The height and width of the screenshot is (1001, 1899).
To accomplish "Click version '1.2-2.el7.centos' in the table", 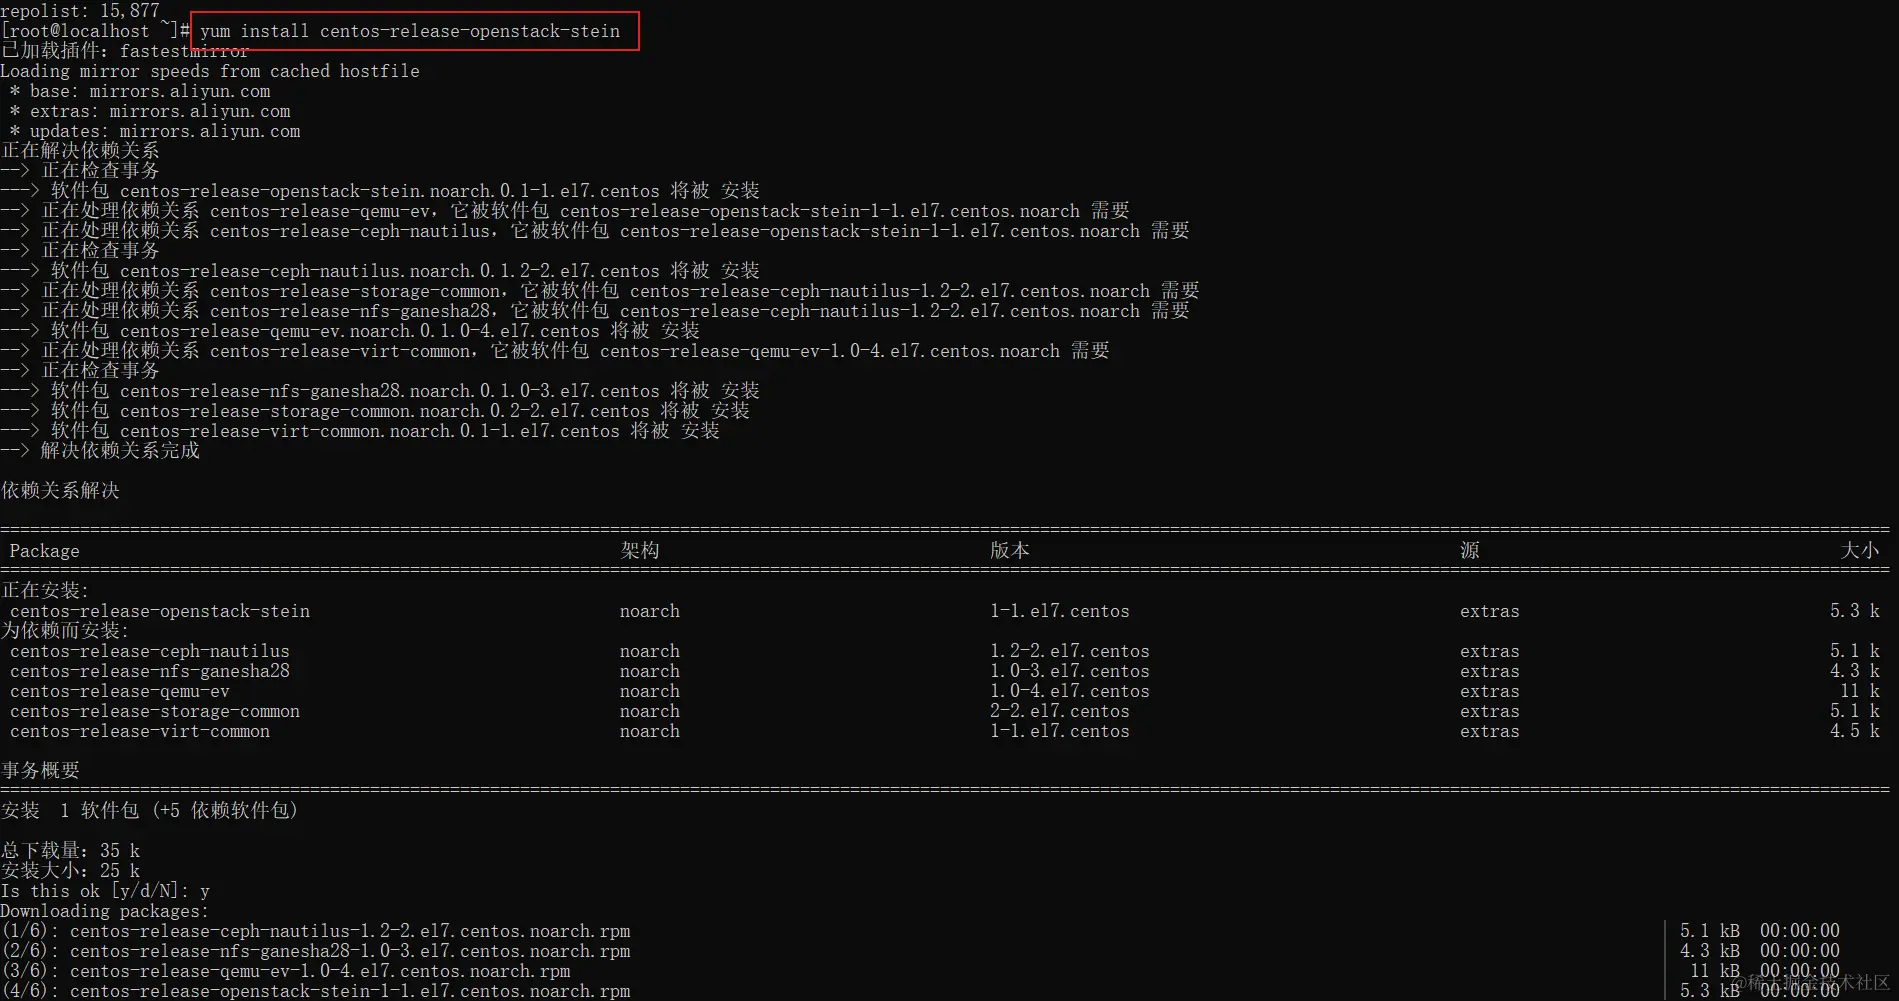I will [x=1070, y=651].
